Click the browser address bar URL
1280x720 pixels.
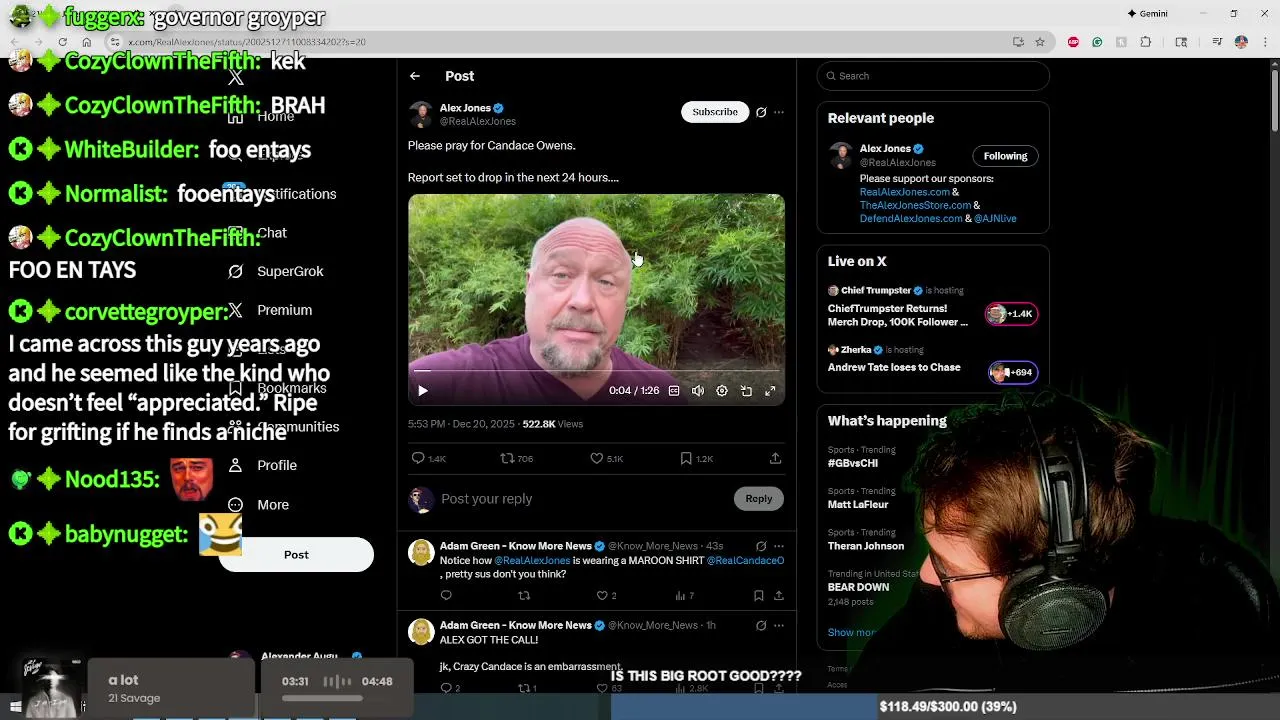click(246, 42)
